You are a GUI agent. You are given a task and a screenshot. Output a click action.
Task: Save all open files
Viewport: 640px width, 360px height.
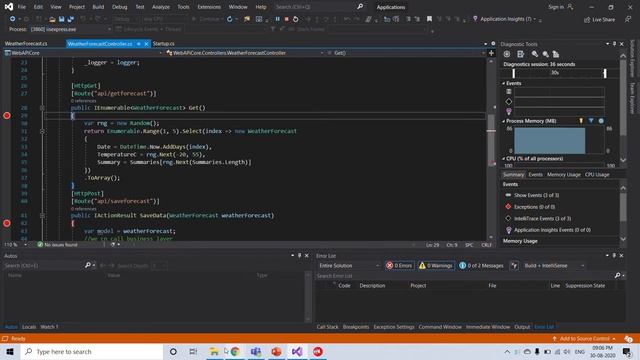[x=71, y=19]
